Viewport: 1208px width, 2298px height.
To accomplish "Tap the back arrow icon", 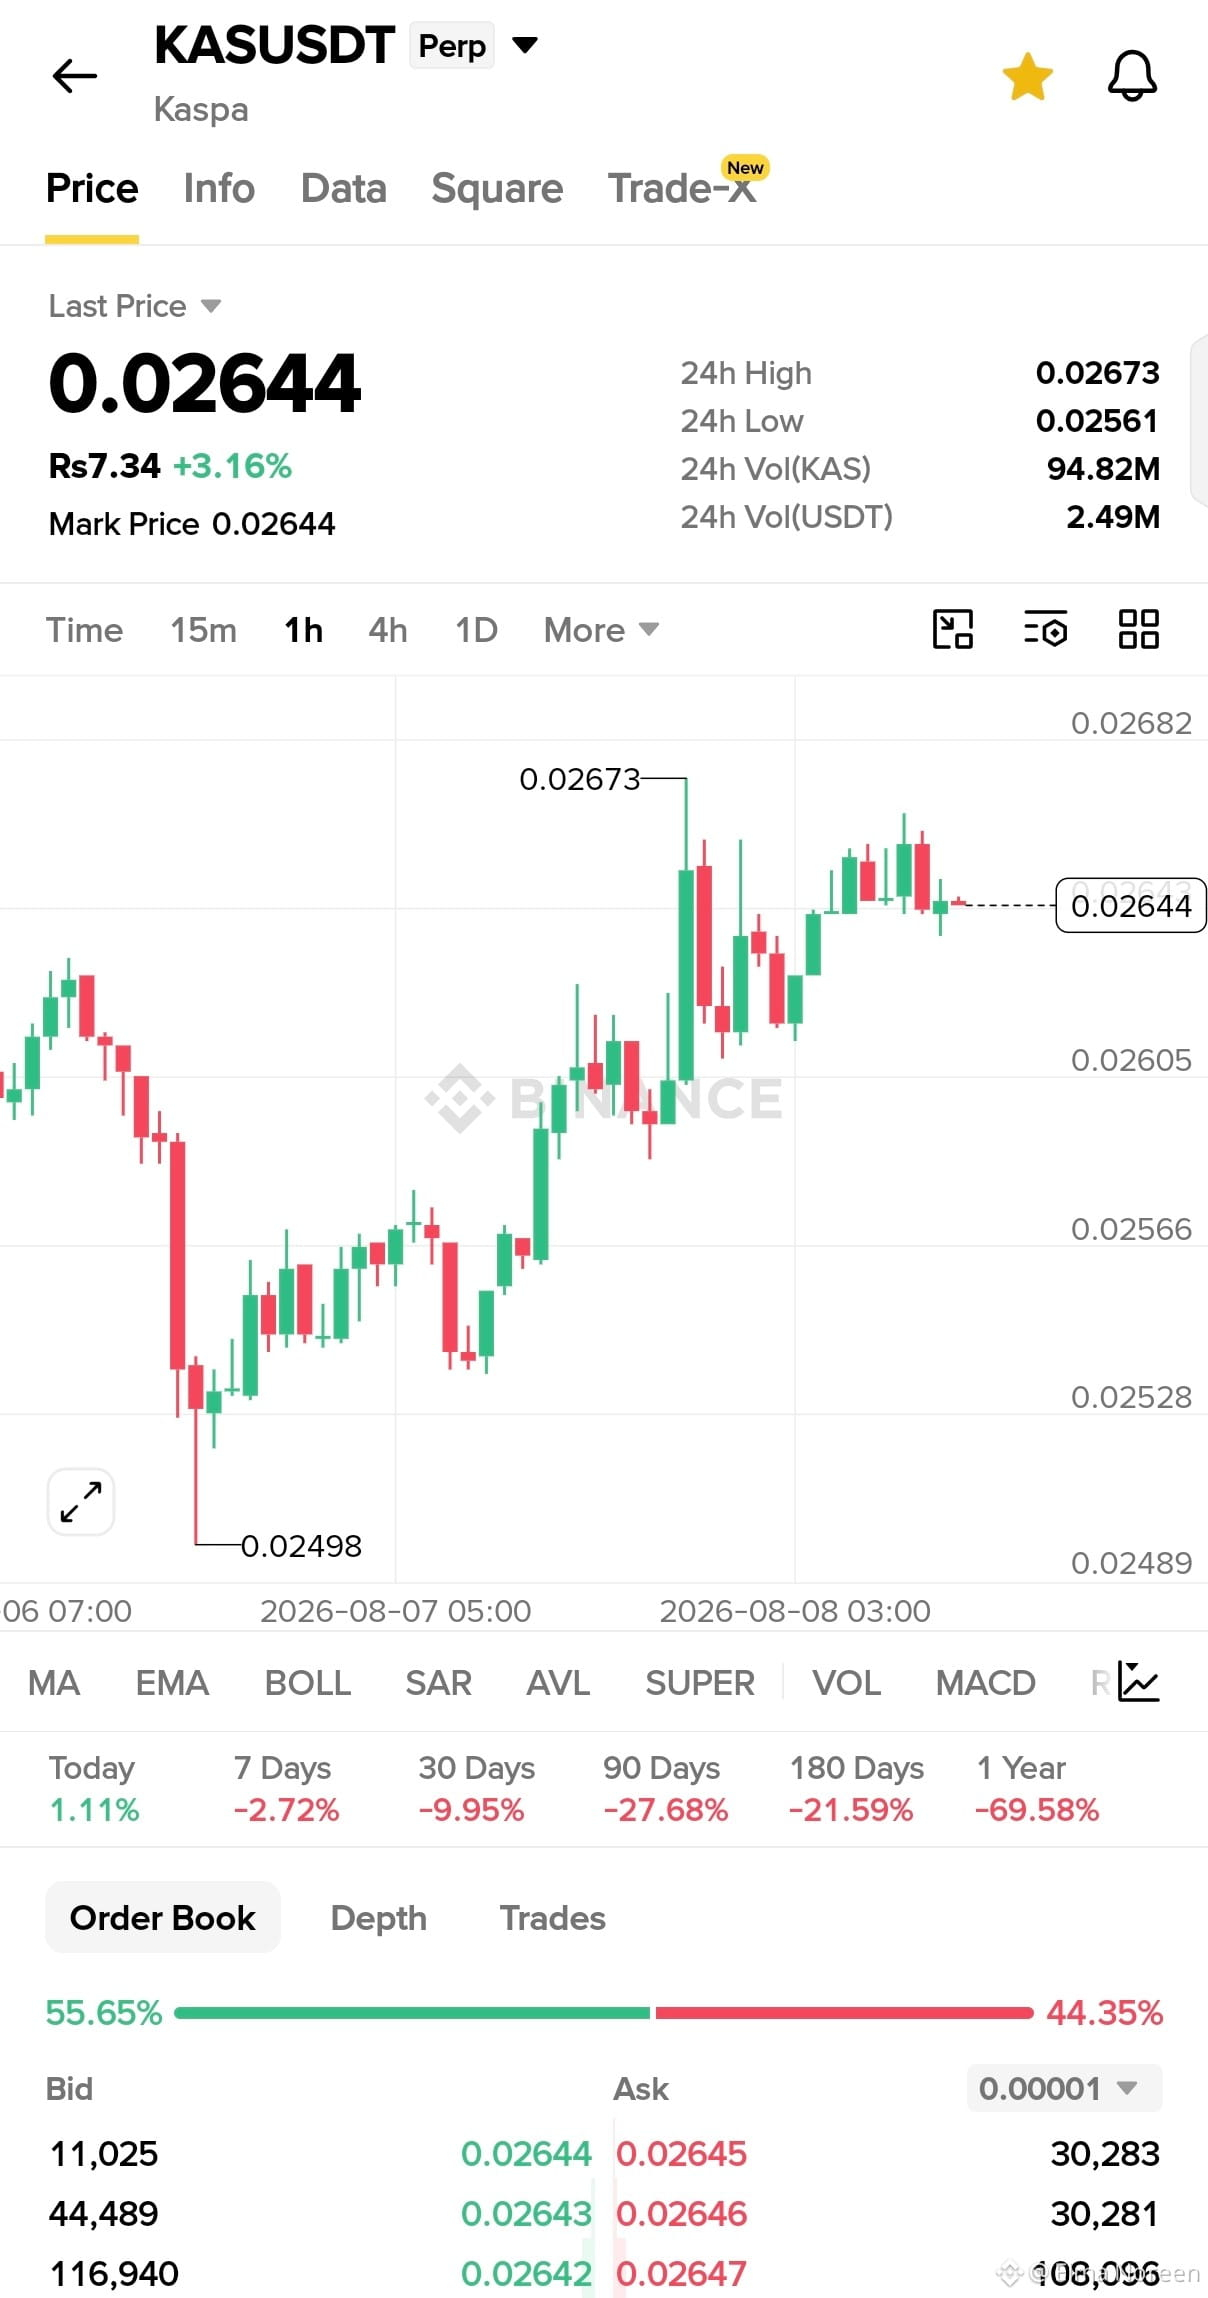I will point(75,76).
